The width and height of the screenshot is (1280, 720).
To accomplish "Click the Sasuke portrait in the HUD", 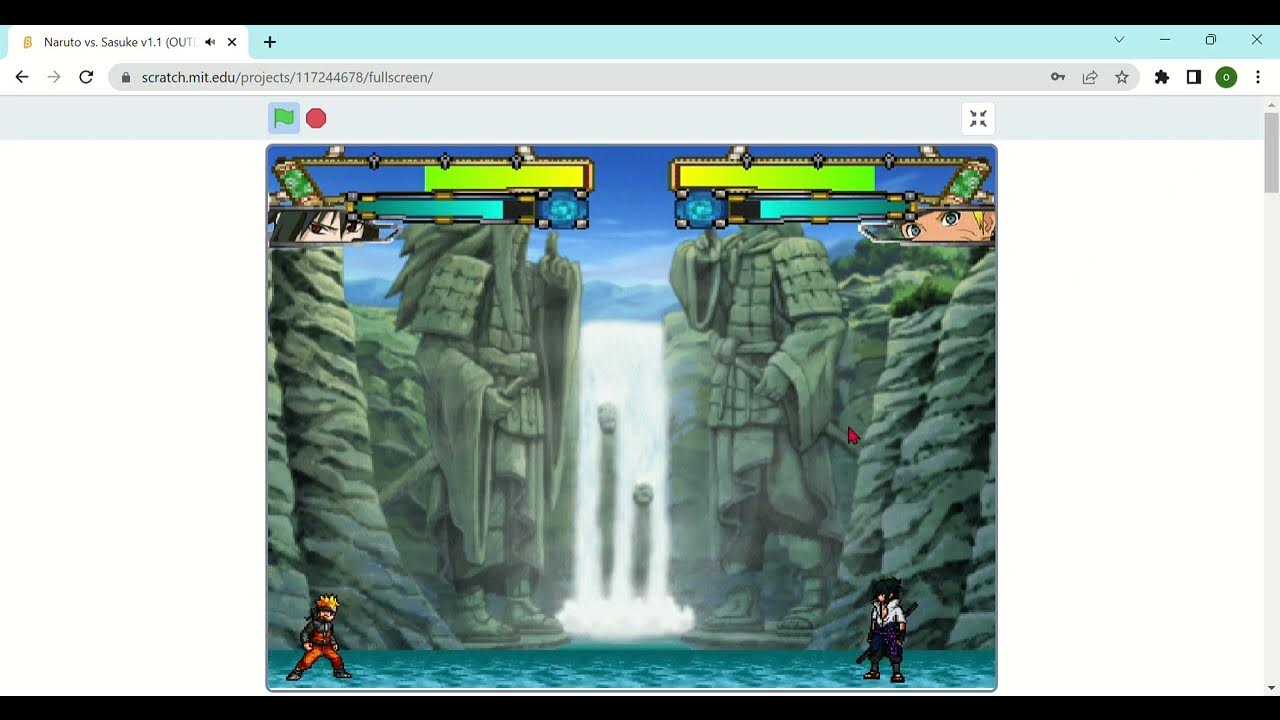I will [323, 226].
